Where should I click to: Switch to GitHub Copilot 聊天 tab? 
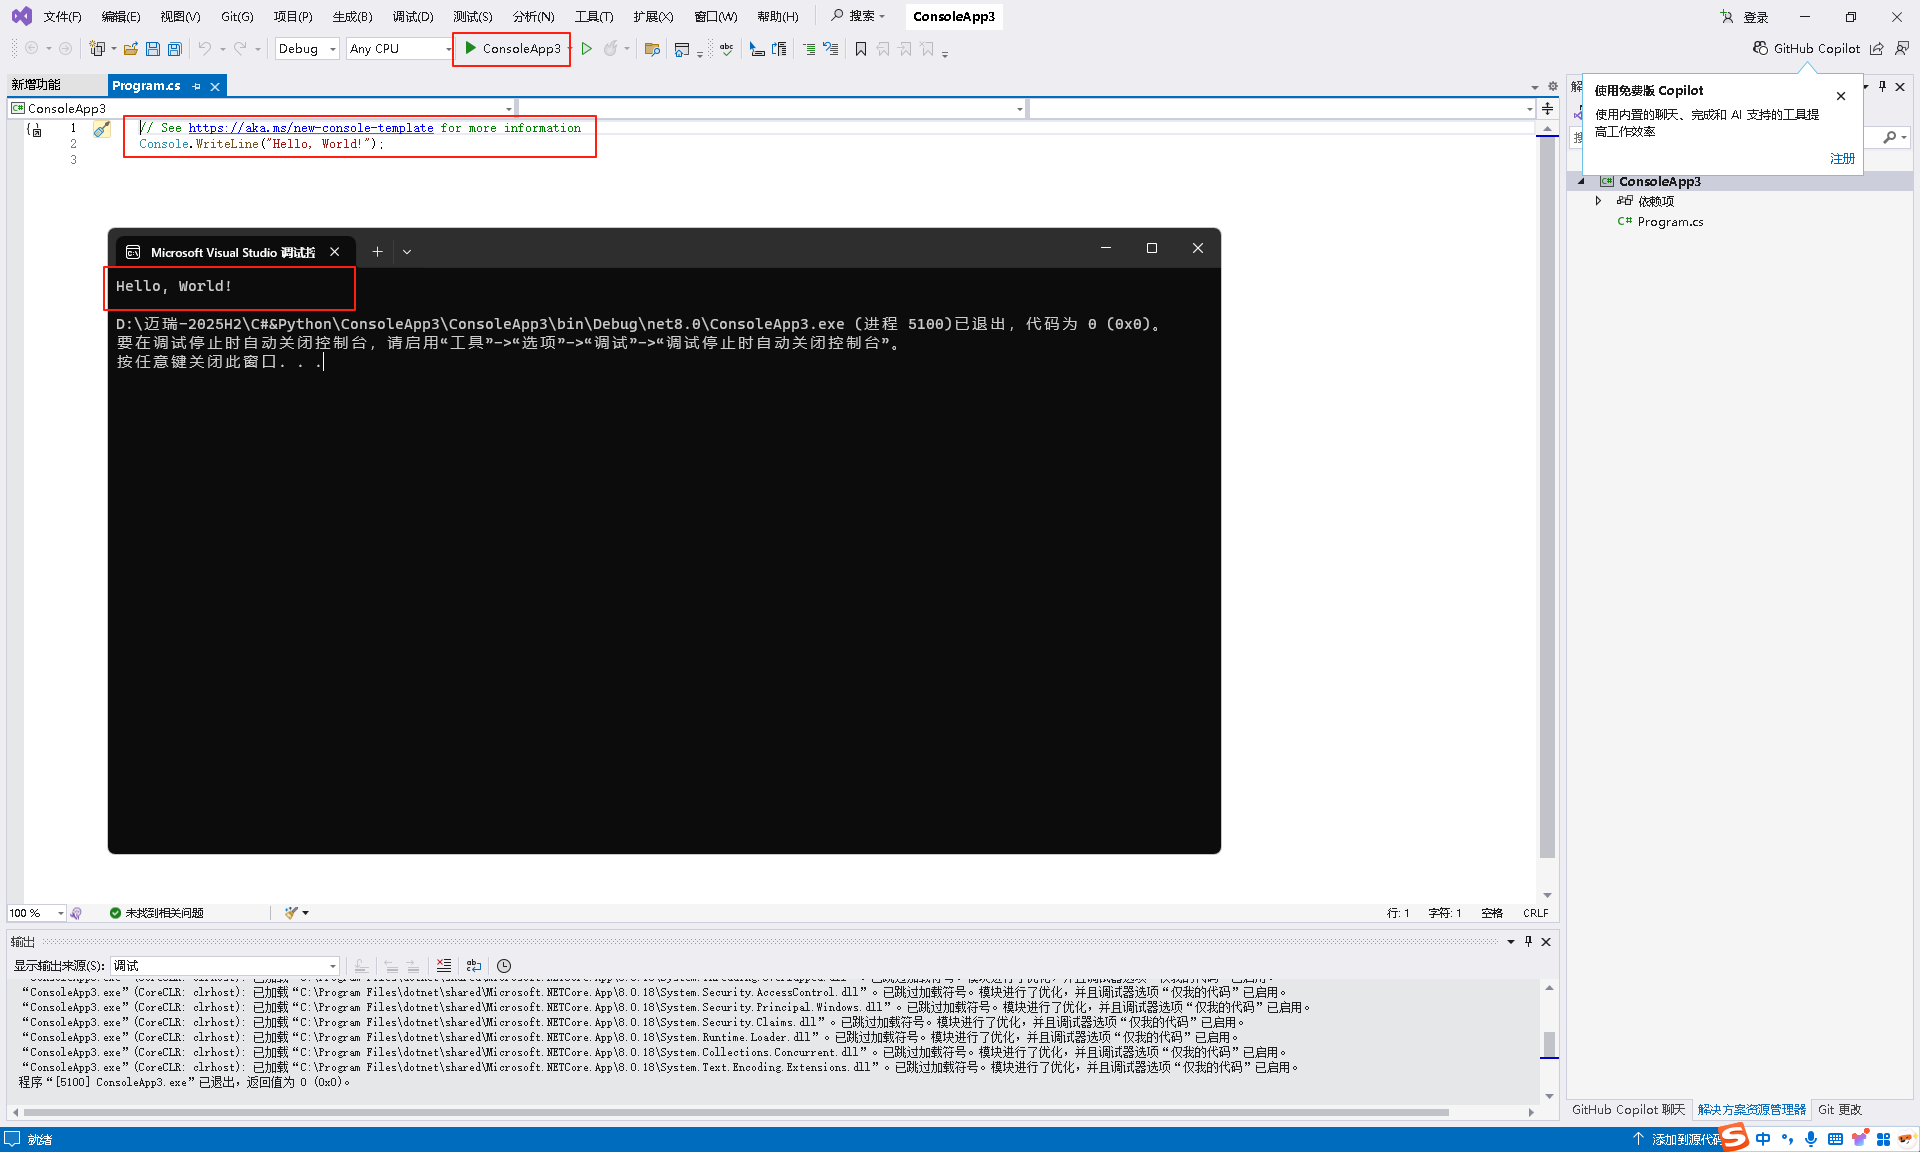tap(1628, 1110)
